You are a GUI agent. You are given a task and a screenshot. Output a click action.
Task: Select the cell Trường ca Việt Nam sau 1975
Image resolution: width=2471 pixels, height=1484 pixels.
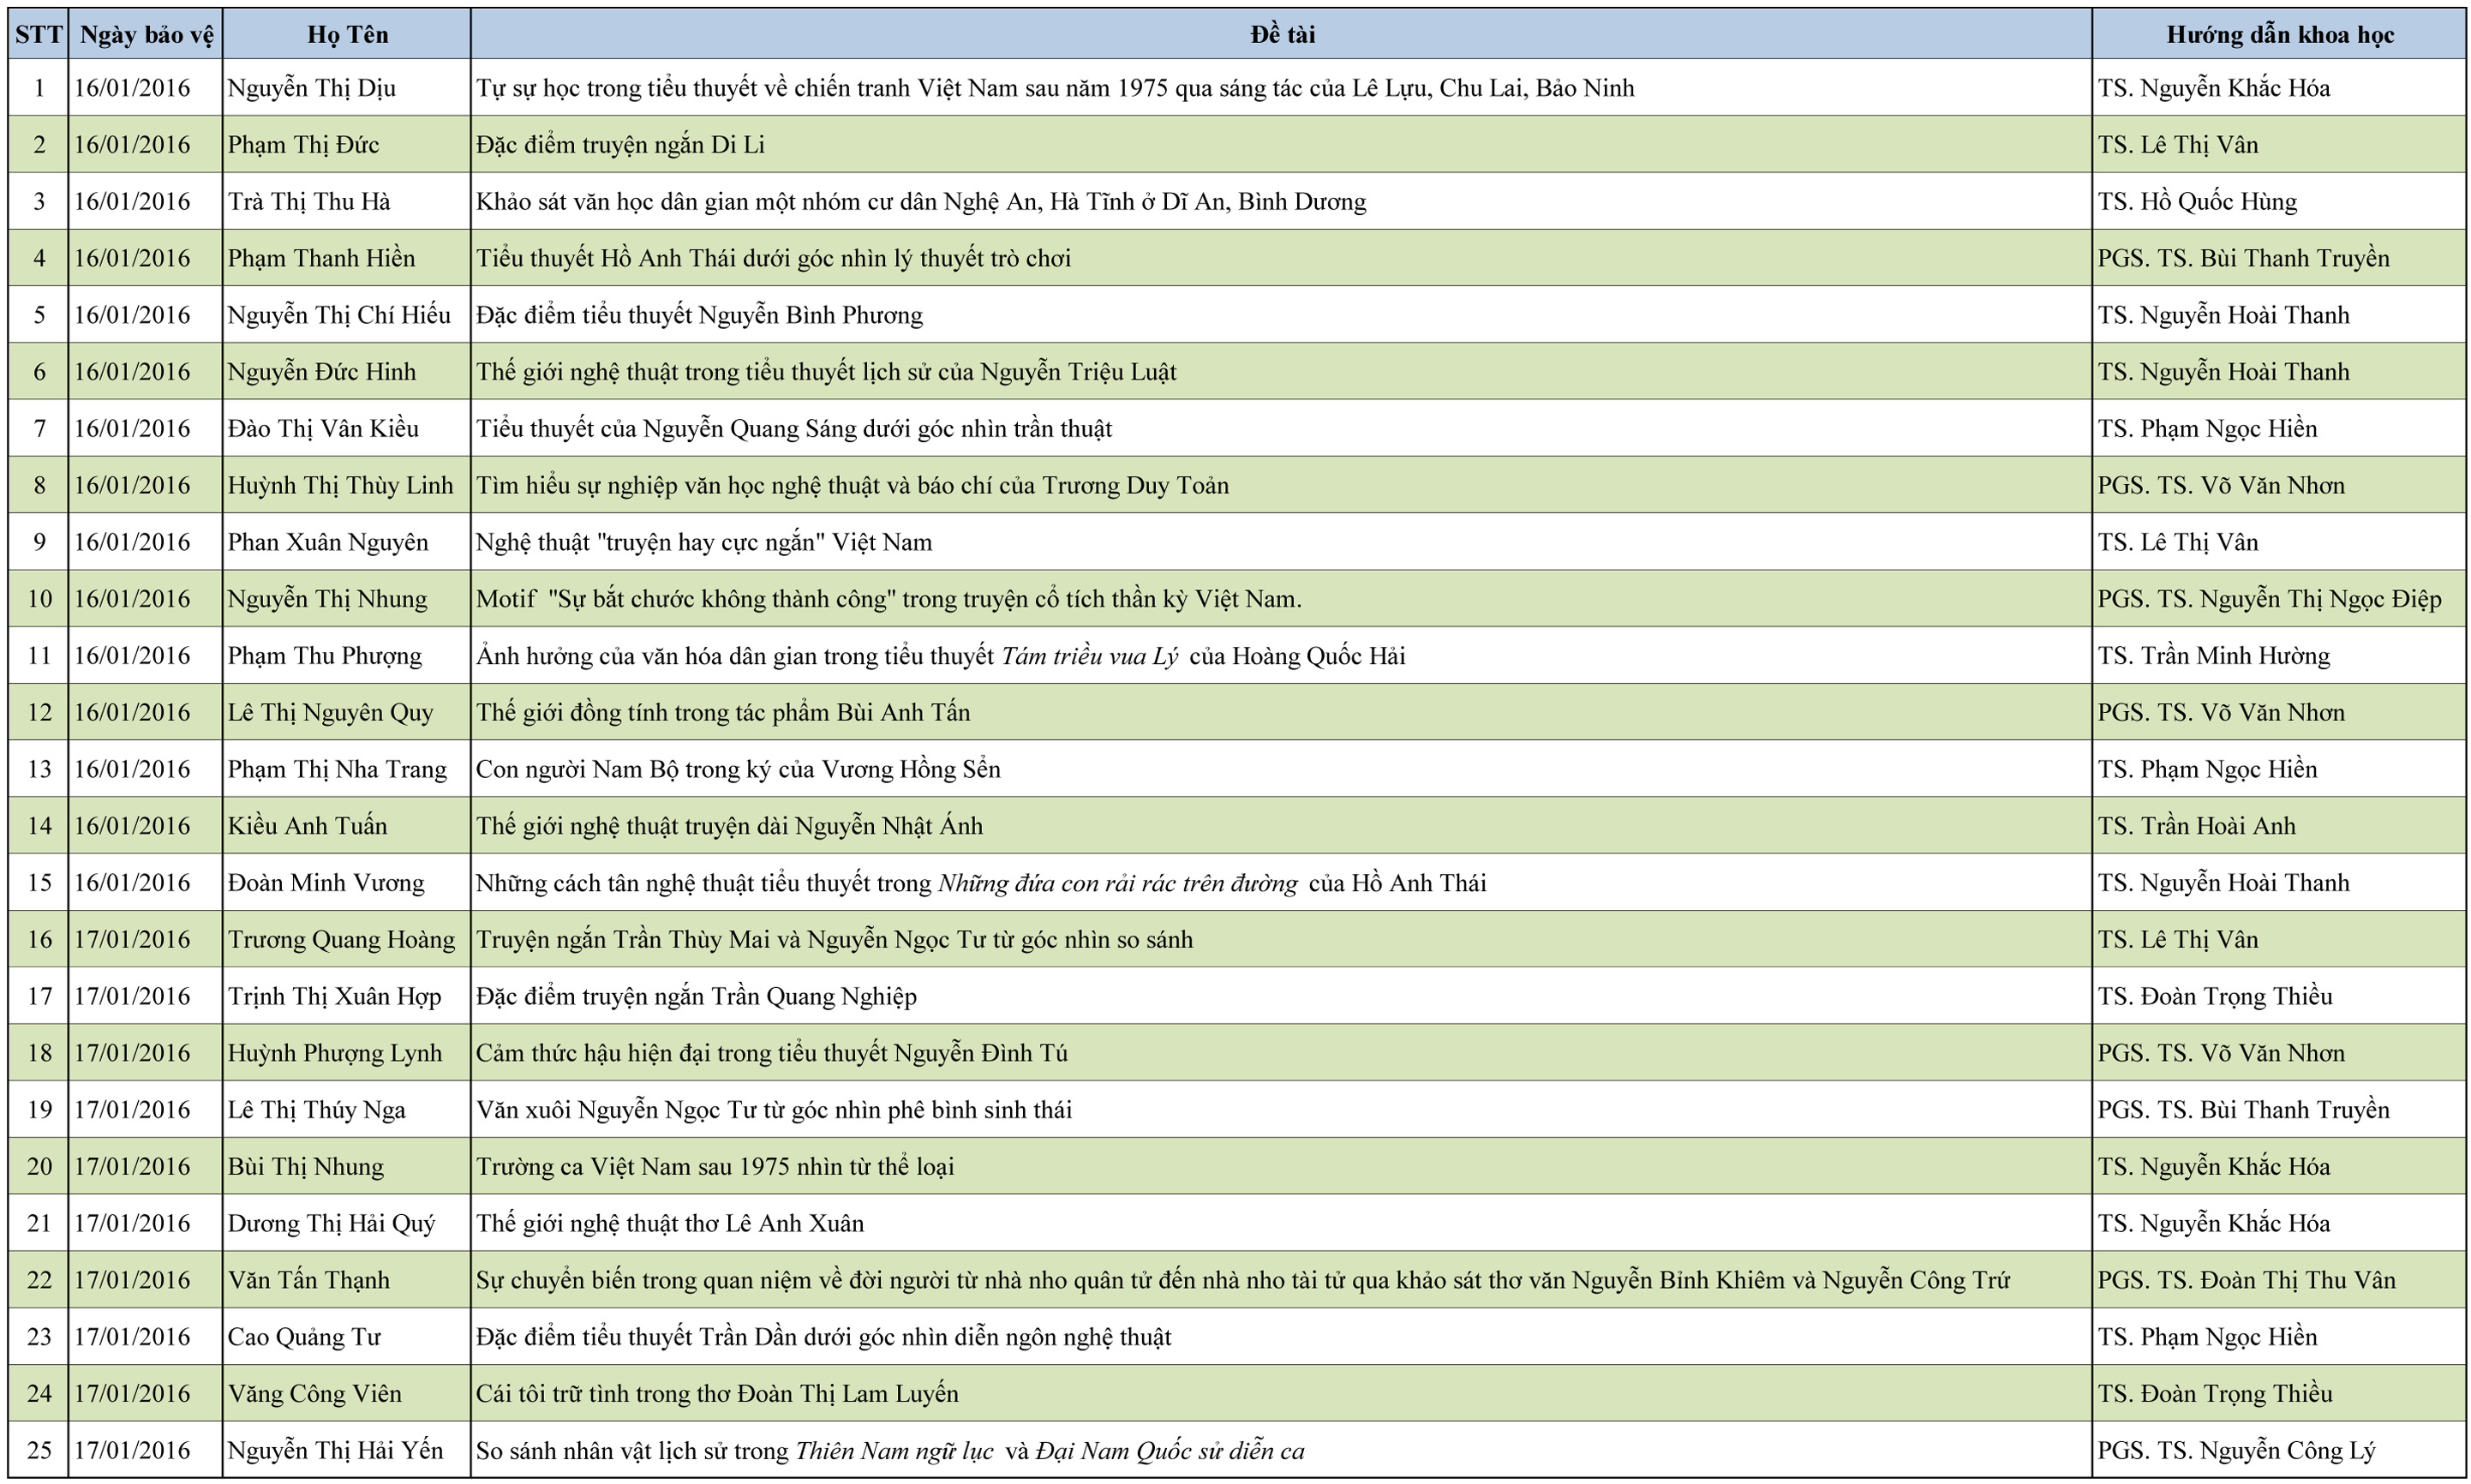(715, 1167)
